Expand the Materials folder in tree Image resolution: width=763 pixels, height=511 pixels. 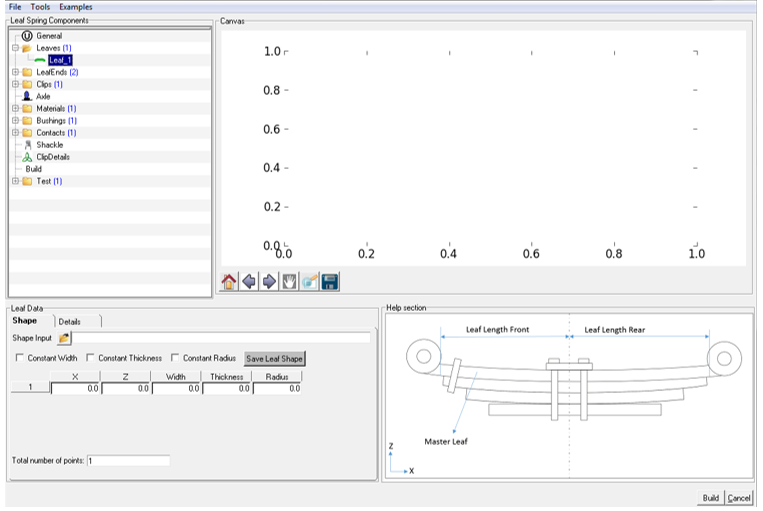pyautogui.click(x=15, y=108)
